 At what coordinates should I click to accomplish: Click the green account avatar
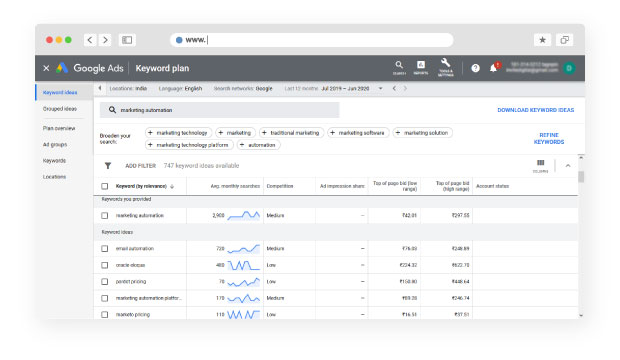pos(569,68)
